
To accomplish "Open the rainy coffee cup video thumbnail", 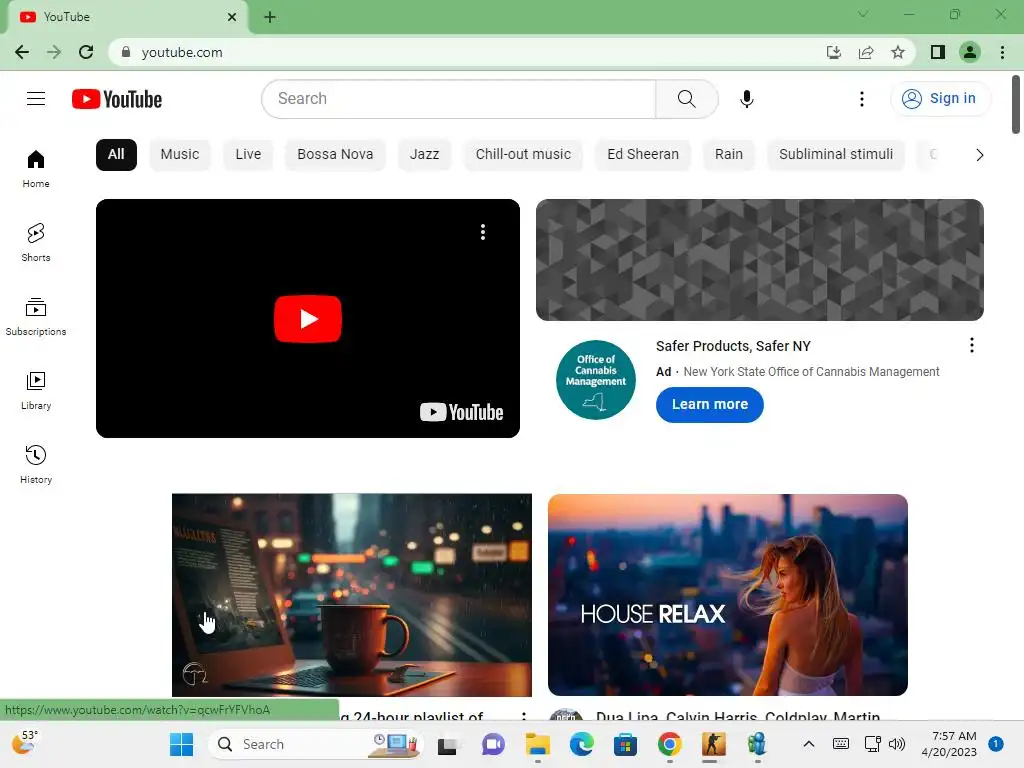I will point(352,595).
